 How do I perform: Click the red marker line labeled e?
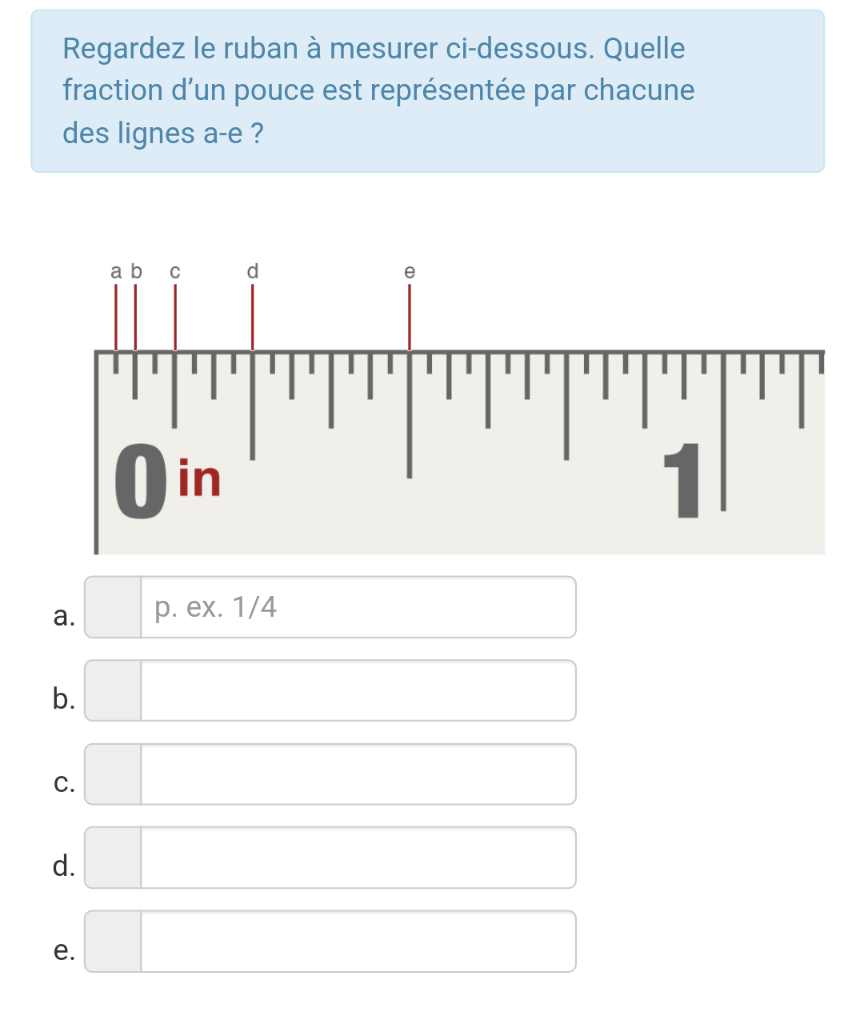point(409,316)
